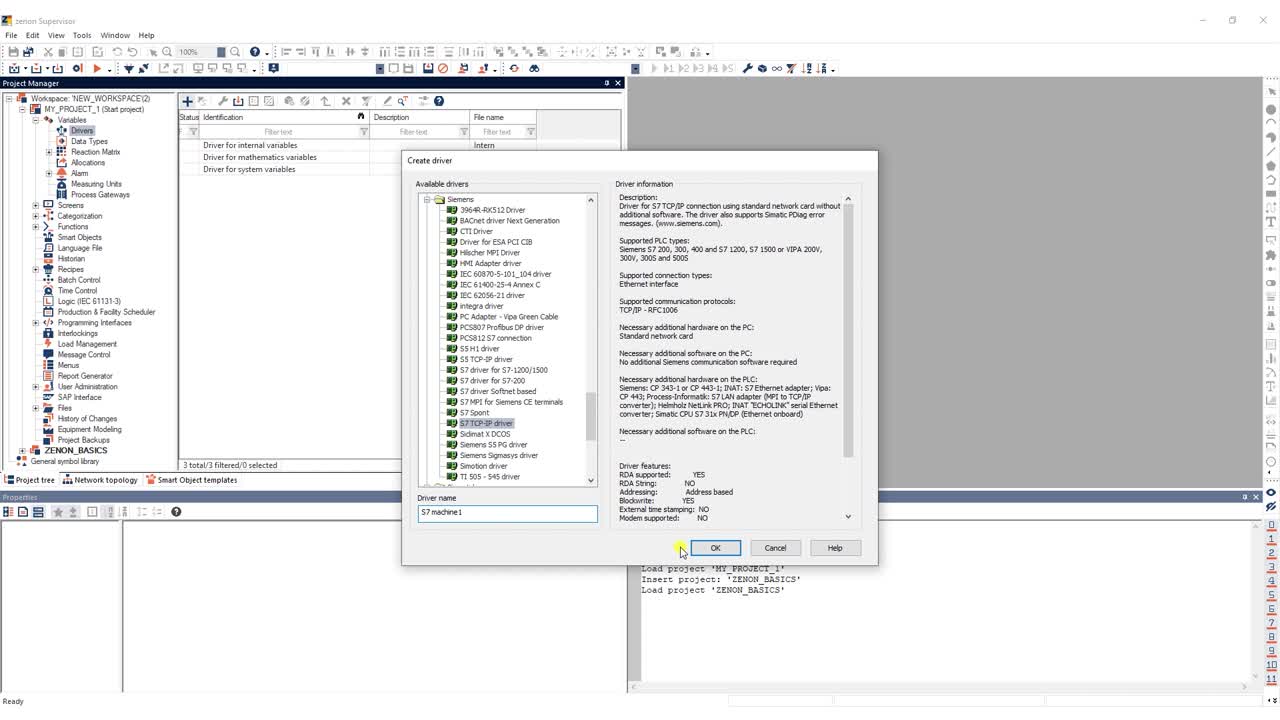Open the Time Control module icon
Image resolution: width=1280 pixels, height=720 pixels.
(x=49, y=291)
